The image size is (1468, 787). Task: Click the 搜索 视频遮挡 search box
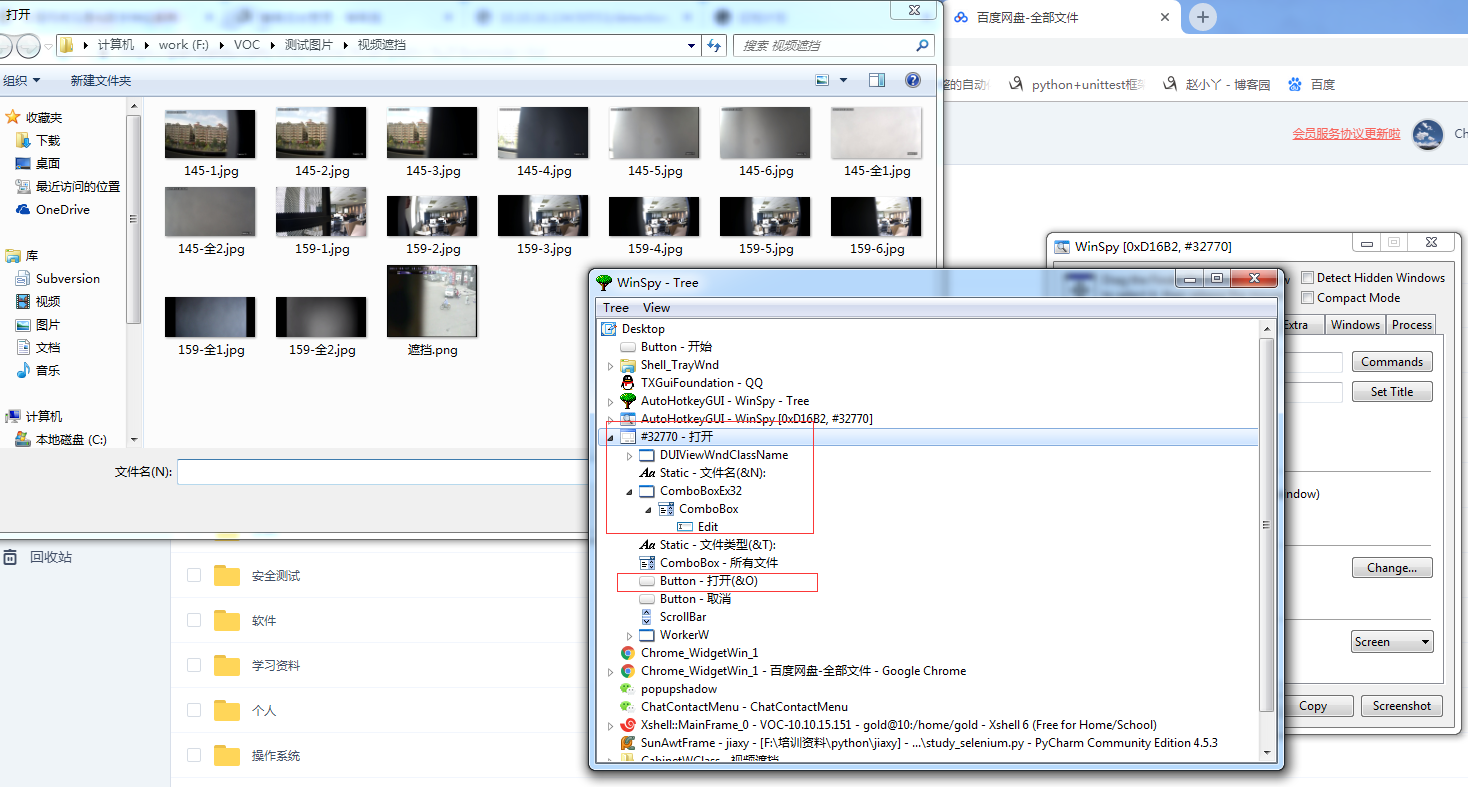(x=834, y=46)
